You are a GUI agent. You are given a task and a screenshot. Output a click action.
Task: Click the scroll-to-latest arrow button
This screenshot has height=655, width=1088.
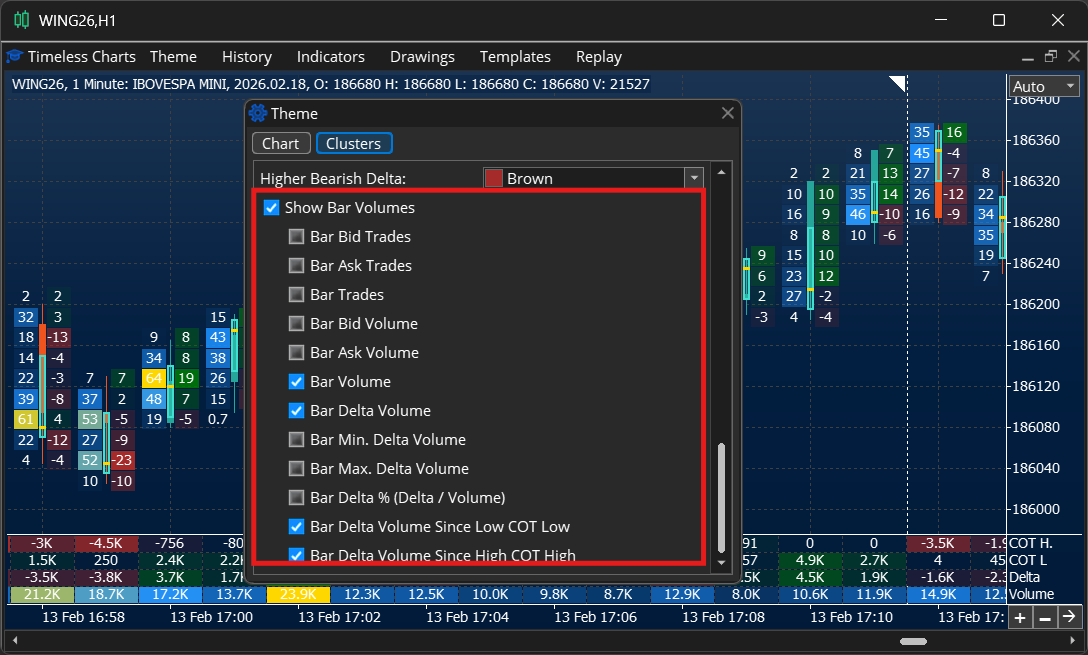point(1070,617)
